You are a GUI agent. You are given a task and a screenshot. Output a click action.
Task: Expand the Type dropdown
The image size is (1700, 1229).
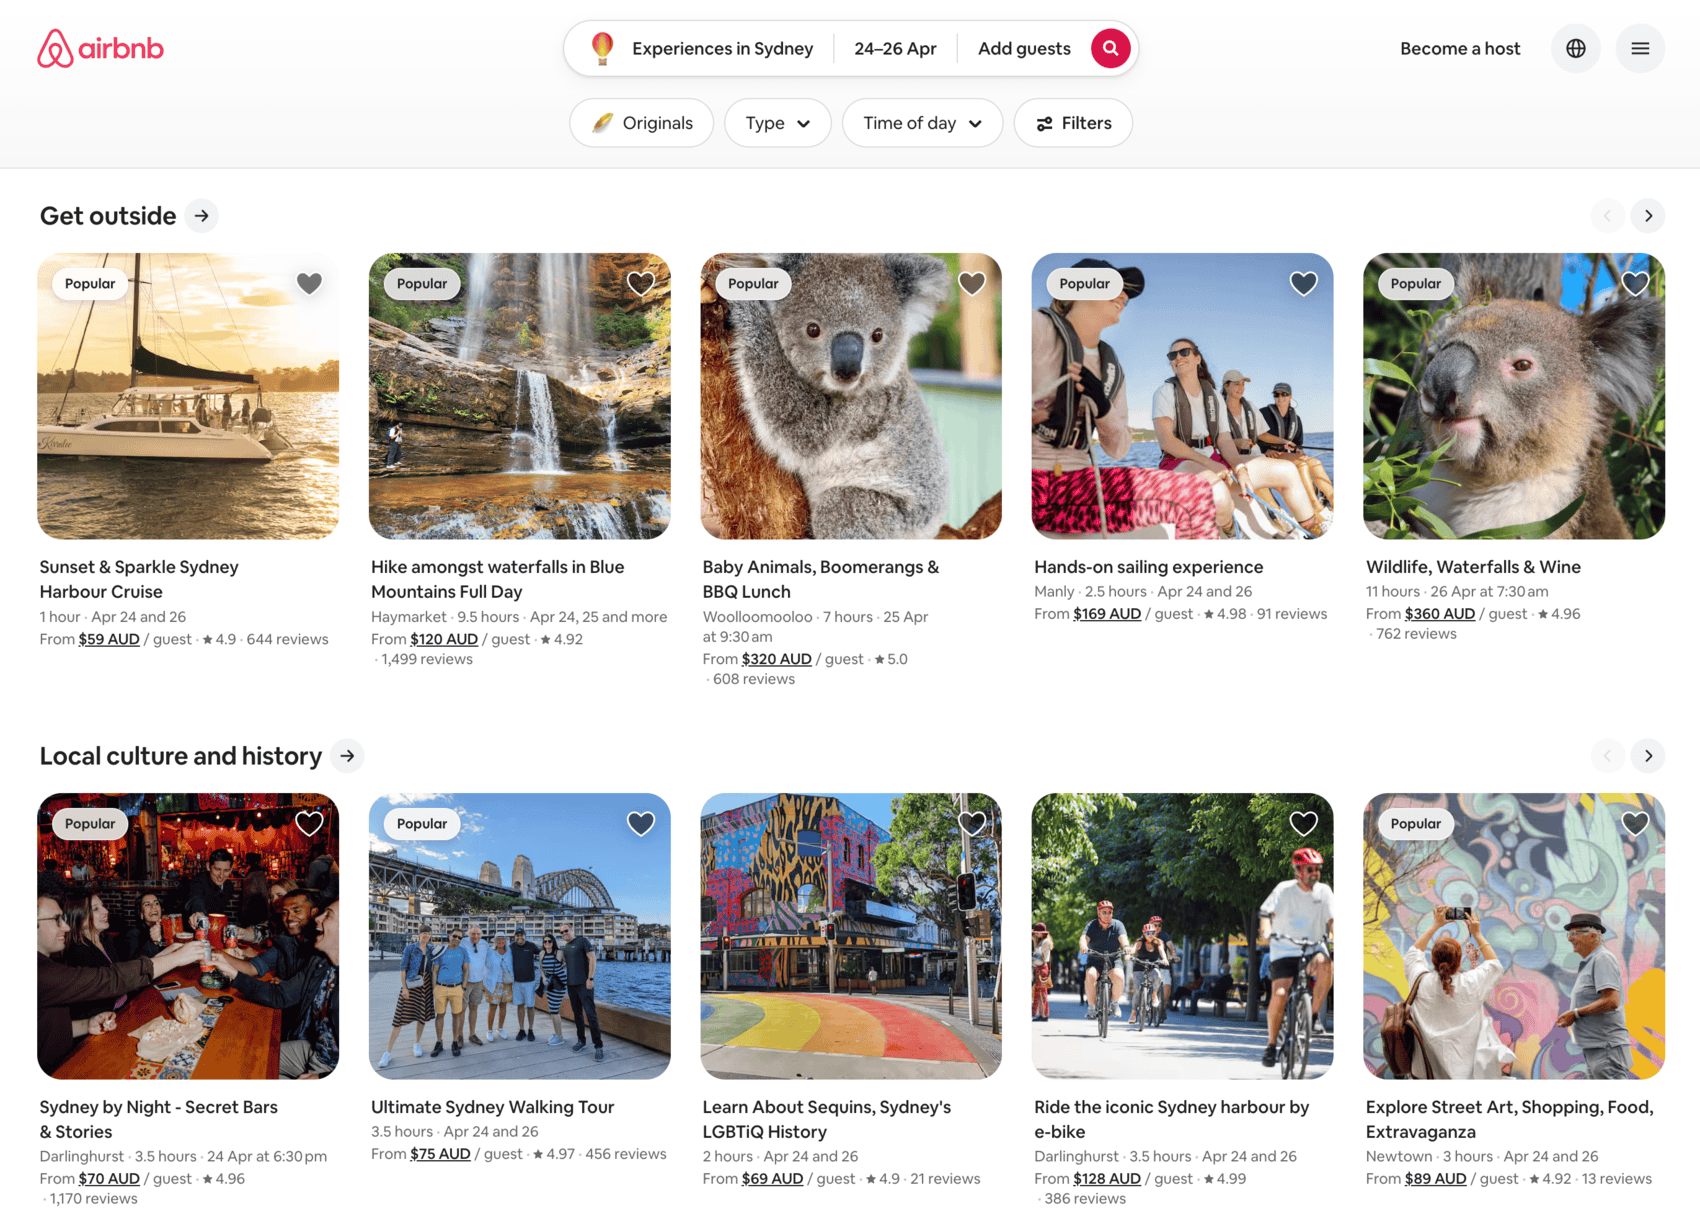click(778, 122)
